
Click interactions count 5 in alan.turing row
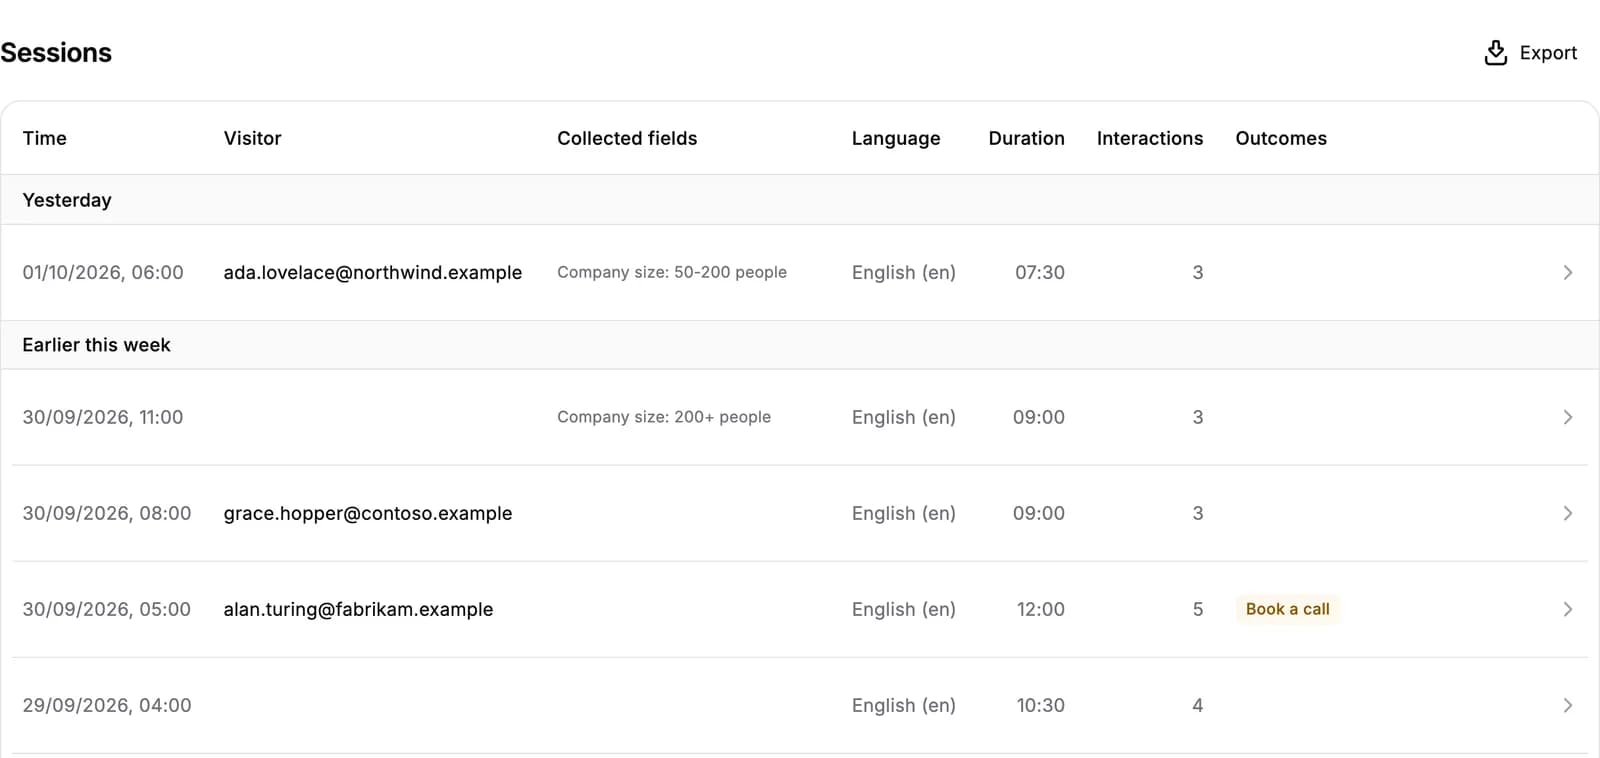pos(1197,609)
